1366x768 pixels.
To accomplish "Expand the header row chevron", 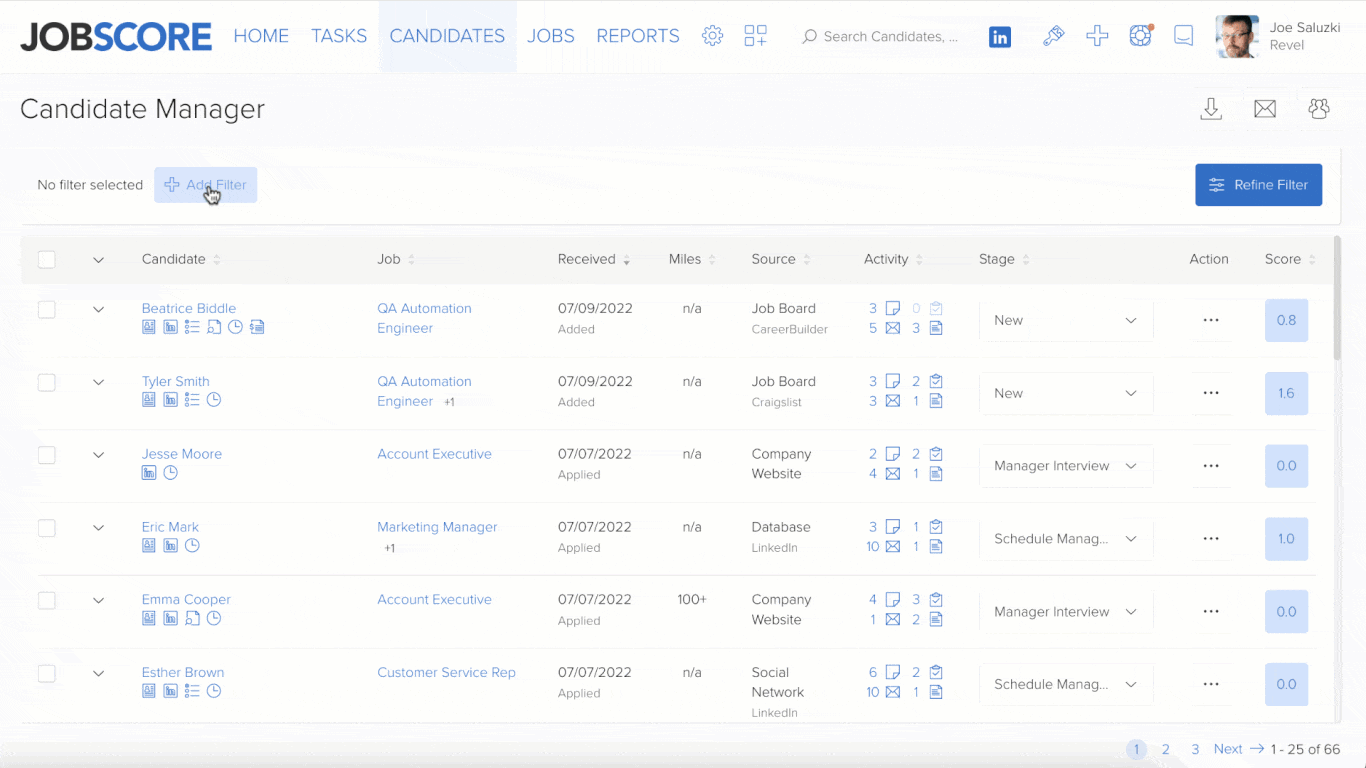I will click(x=98, y=260).
